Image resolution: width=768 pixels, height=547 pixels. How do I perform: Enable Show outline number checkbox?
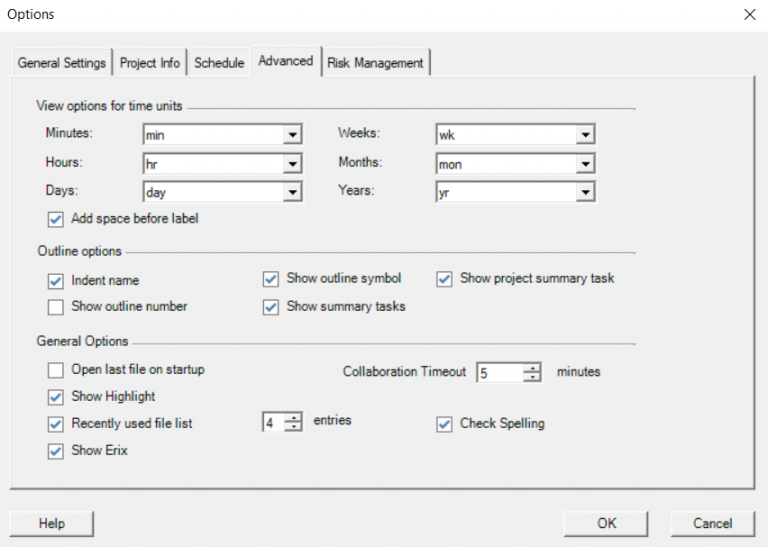click(55, 307)
